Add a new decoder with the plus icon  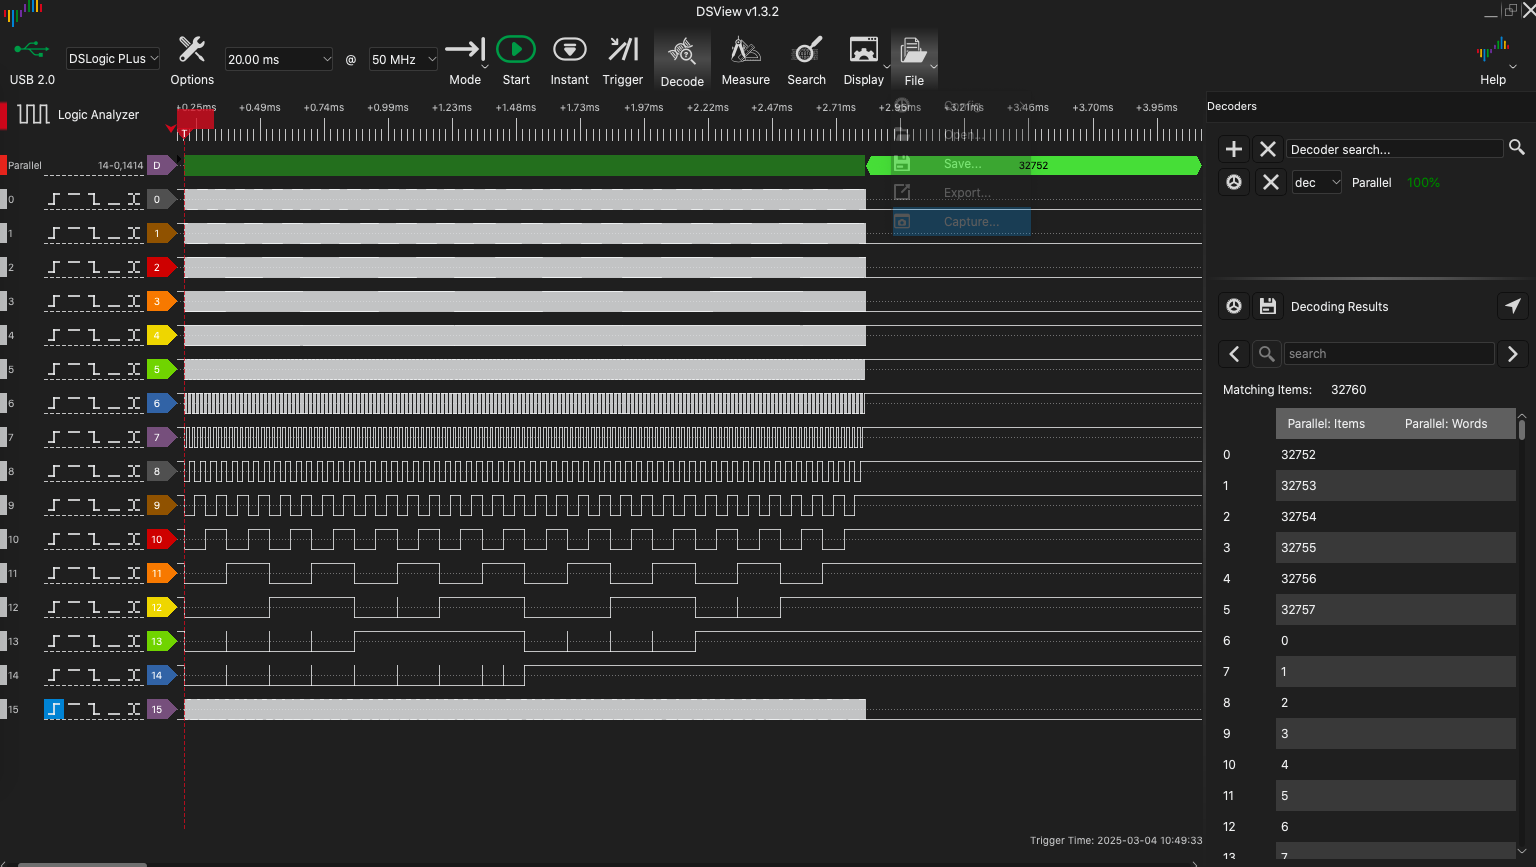pos(1233,148)
